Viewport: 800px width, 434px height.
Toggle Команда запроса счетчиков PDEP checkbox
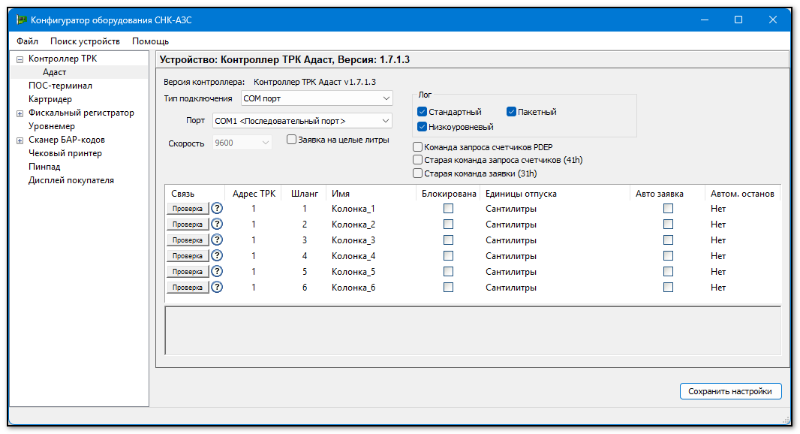[x=417, y=147]
